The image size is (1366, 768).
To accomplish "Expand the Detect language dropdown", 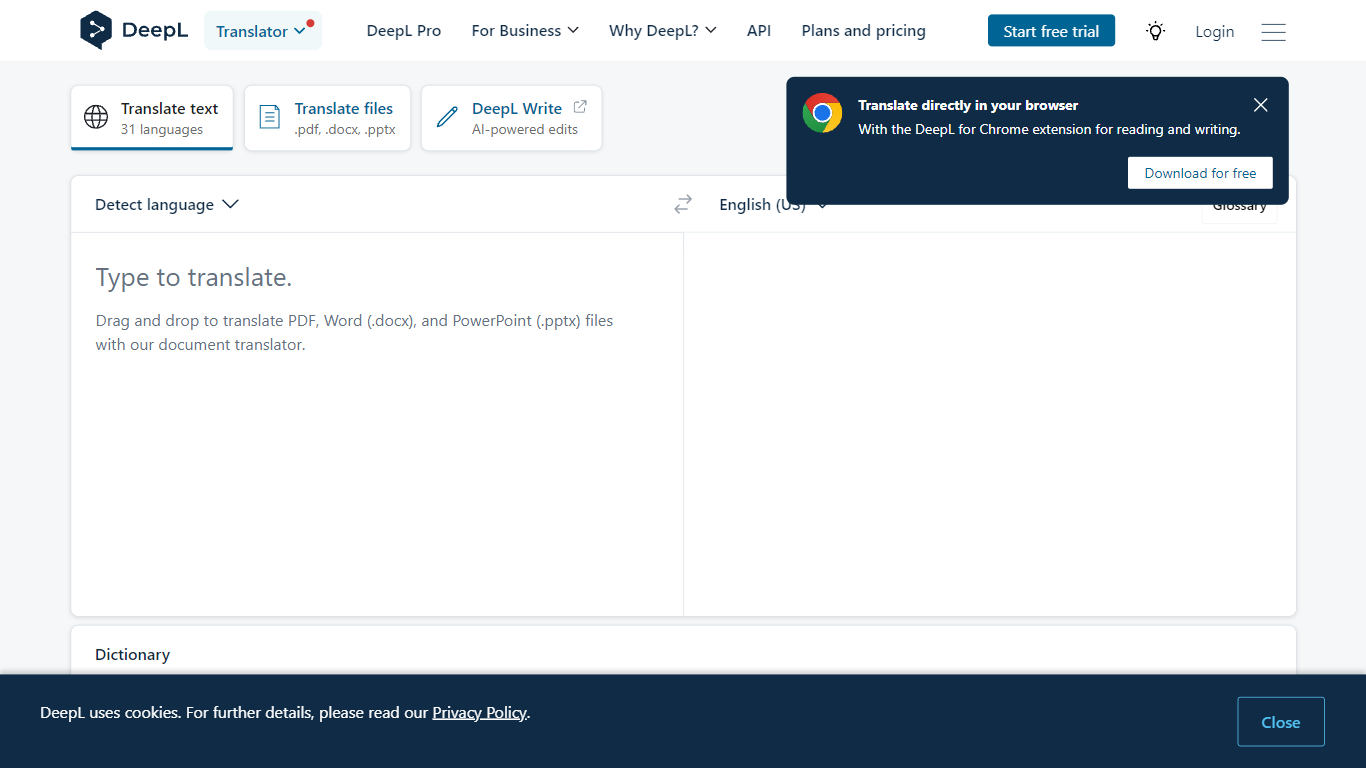I will point(166,204).
